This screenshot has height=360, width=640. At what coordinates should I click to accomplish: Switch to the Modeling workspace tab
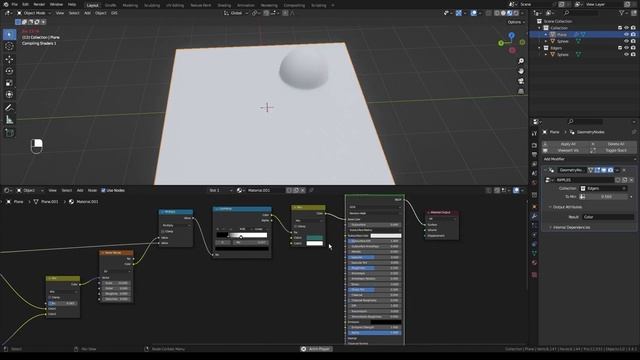coord(130,5)
